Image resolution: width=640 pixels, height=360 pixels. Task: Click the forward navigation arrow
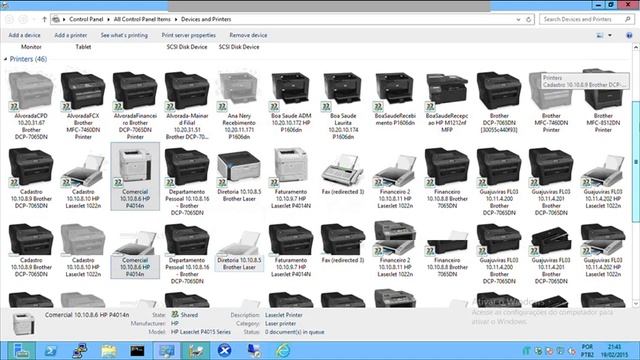point(23,19)
